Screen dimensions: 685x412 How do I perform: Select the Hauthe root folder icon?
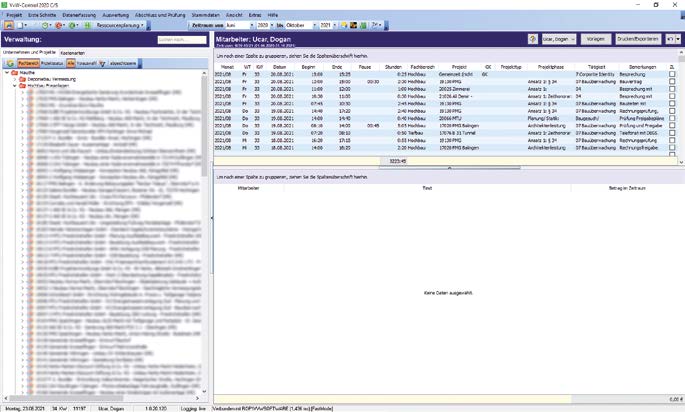pyautogui.click(x=14, y=73)
